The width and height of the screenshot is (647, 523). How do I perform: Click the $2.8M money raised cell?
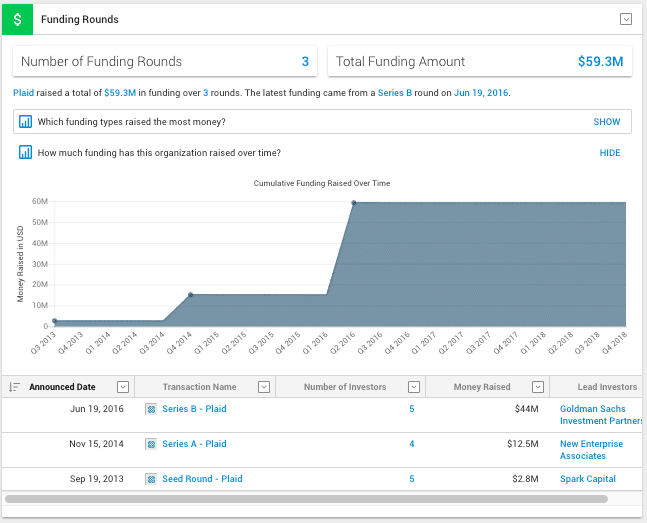(x=525, y=479)
